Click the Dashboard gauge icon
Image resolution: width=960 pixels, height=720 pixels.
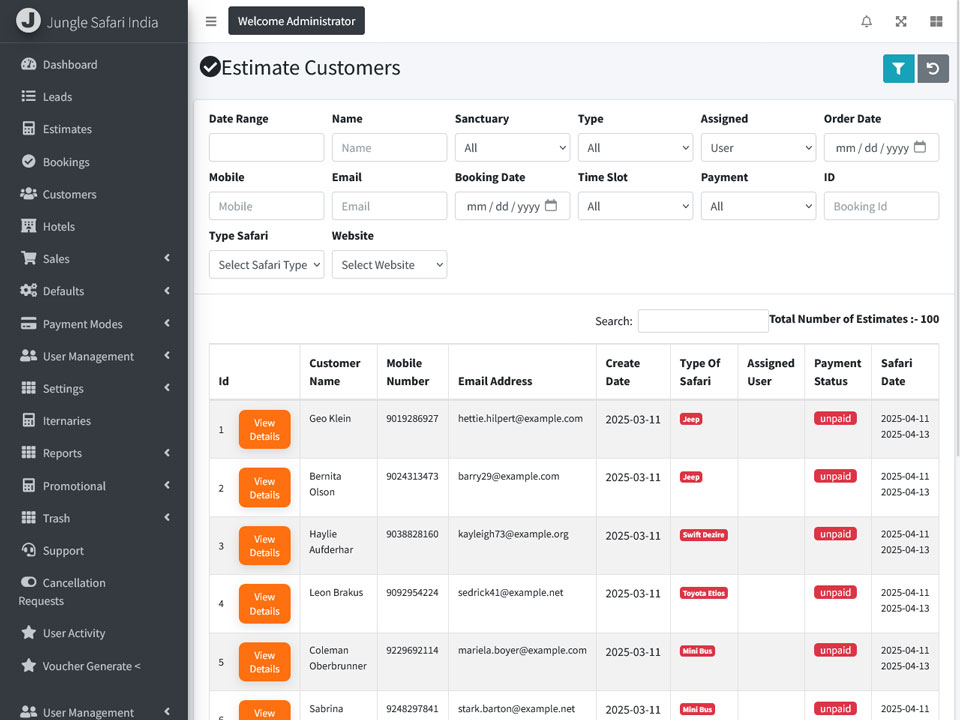point(28,64)
